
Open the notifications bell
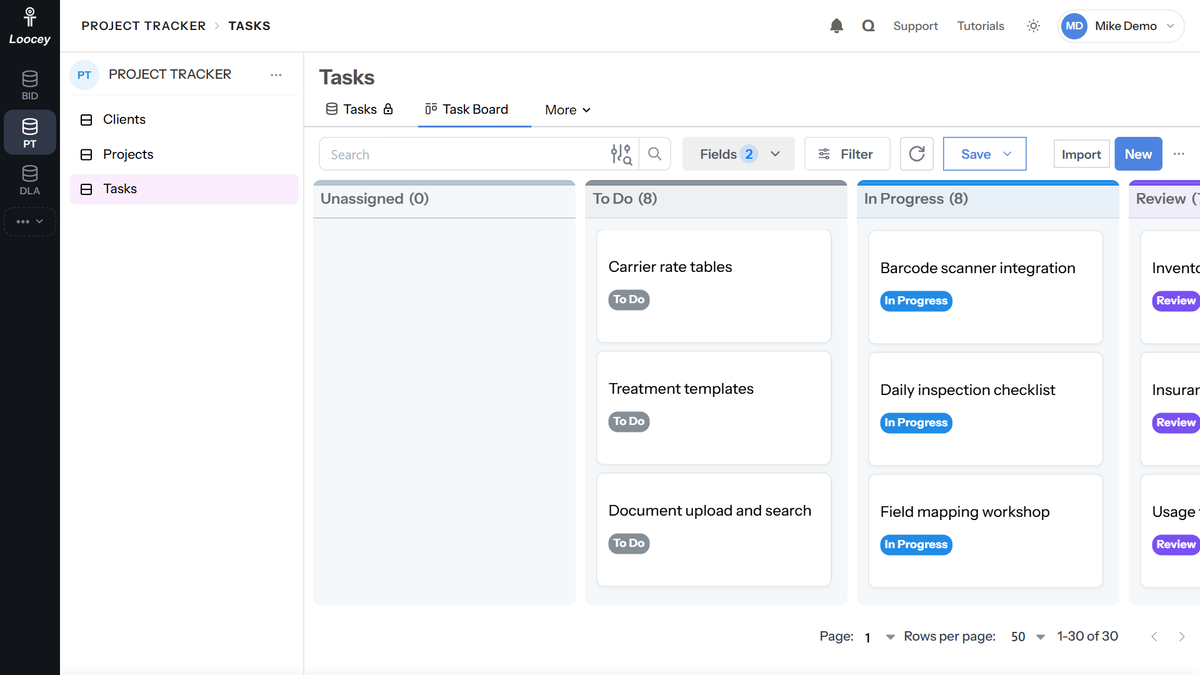click(x=837, y=26)
